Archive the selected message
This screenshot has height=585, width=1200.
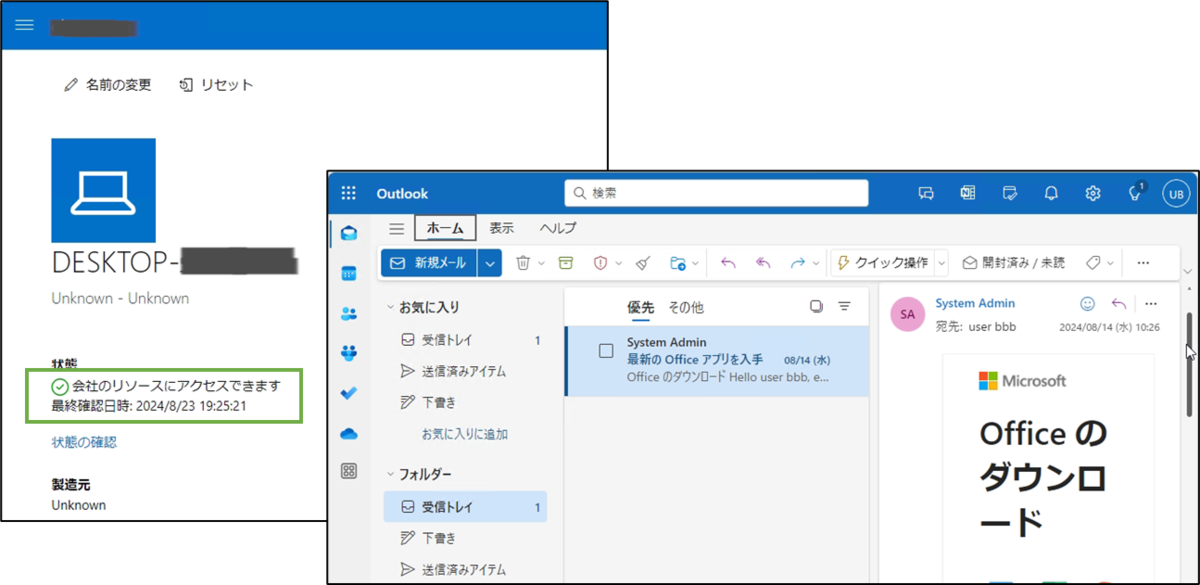pos(566,263)
